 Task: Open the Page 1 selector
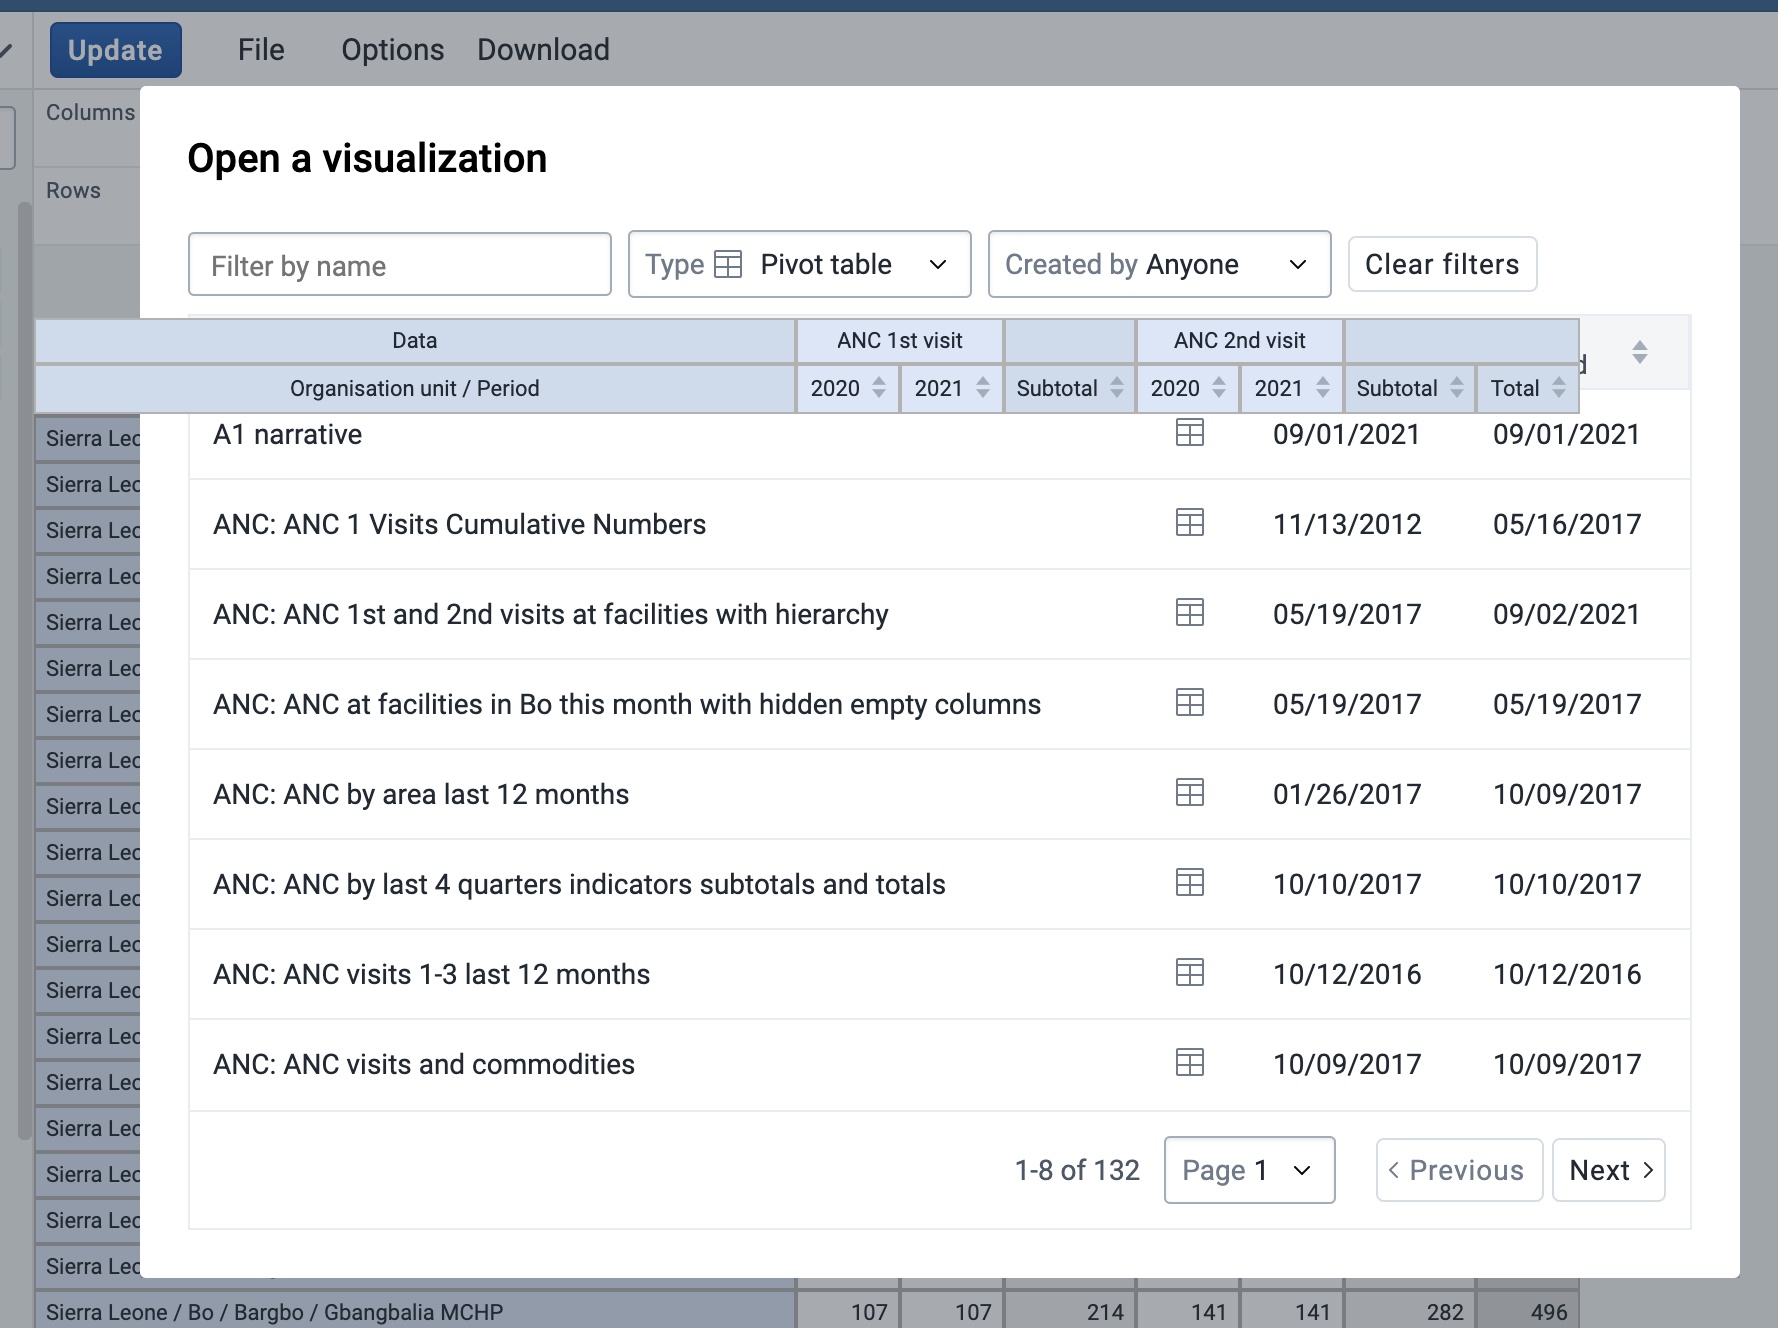point(1249,1170)
